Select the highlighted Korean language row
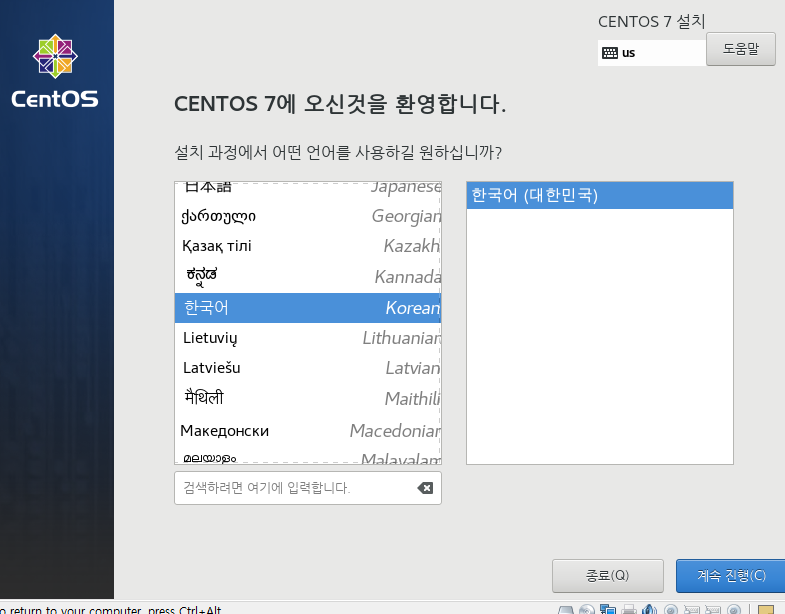This screenshot has height=614, width=785. (x=308, y=308)
